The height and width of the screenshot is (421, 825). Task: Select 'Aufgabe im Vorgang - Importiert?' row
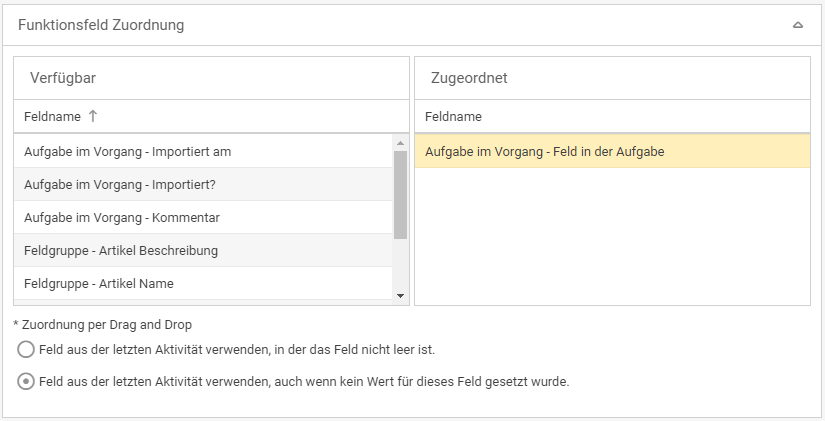tap(119, 185)
